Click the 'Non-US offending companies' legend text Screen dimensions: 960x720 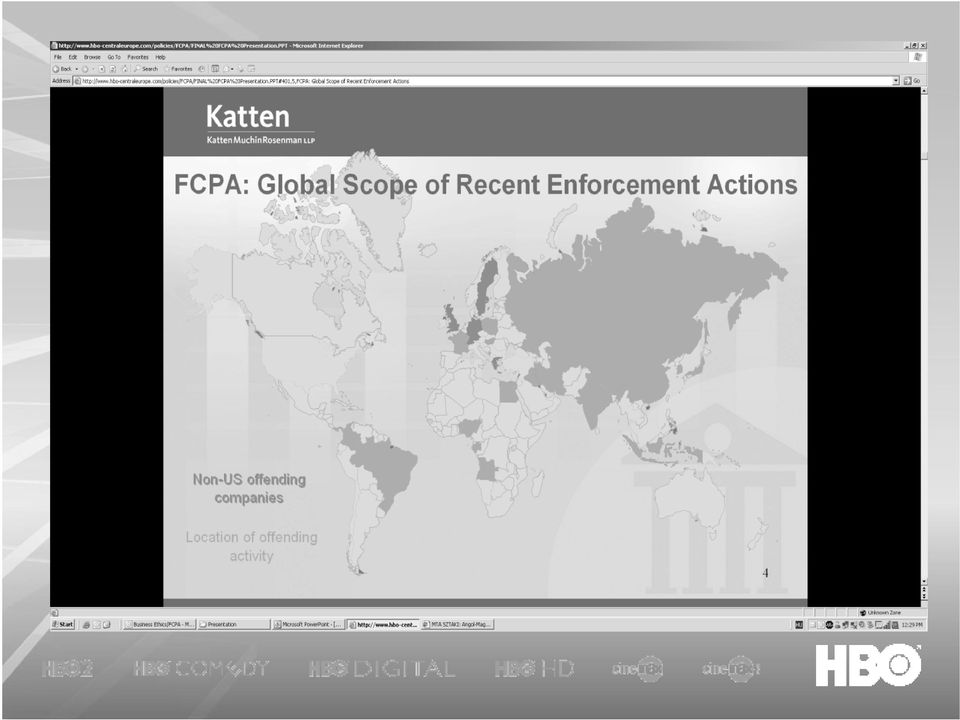click(x=249, y=489)
